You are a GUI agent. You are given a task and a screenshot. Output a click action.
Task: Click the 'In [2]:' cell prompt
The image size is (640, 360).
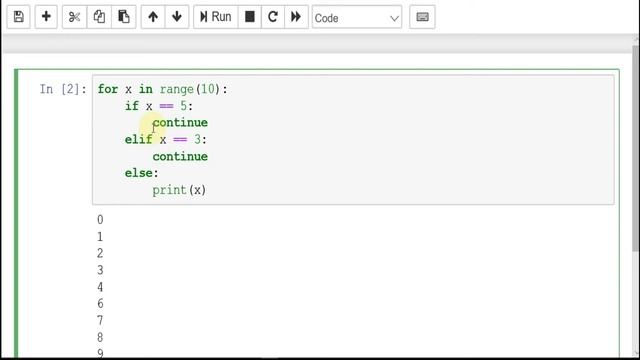tap(63, 89)
